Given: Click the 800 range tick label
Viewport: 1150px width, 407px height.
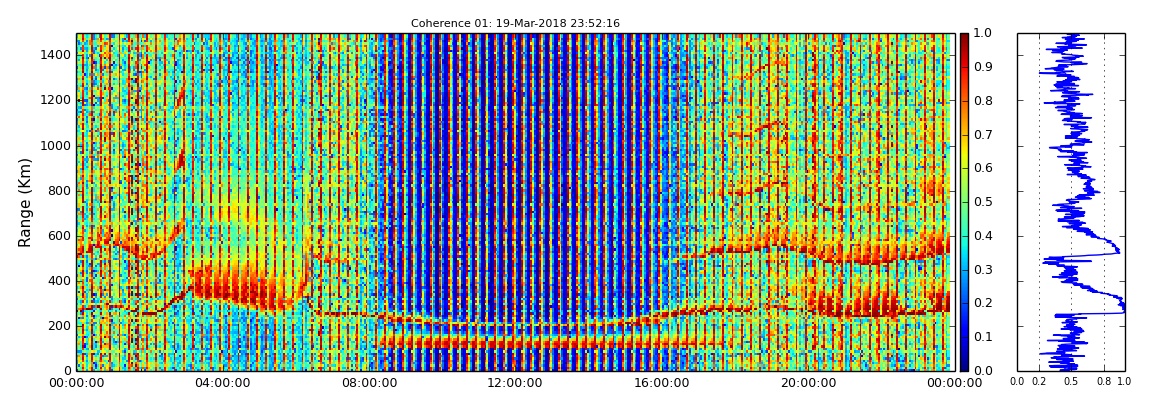Looking at the screenshot, I should click(59, 191).
